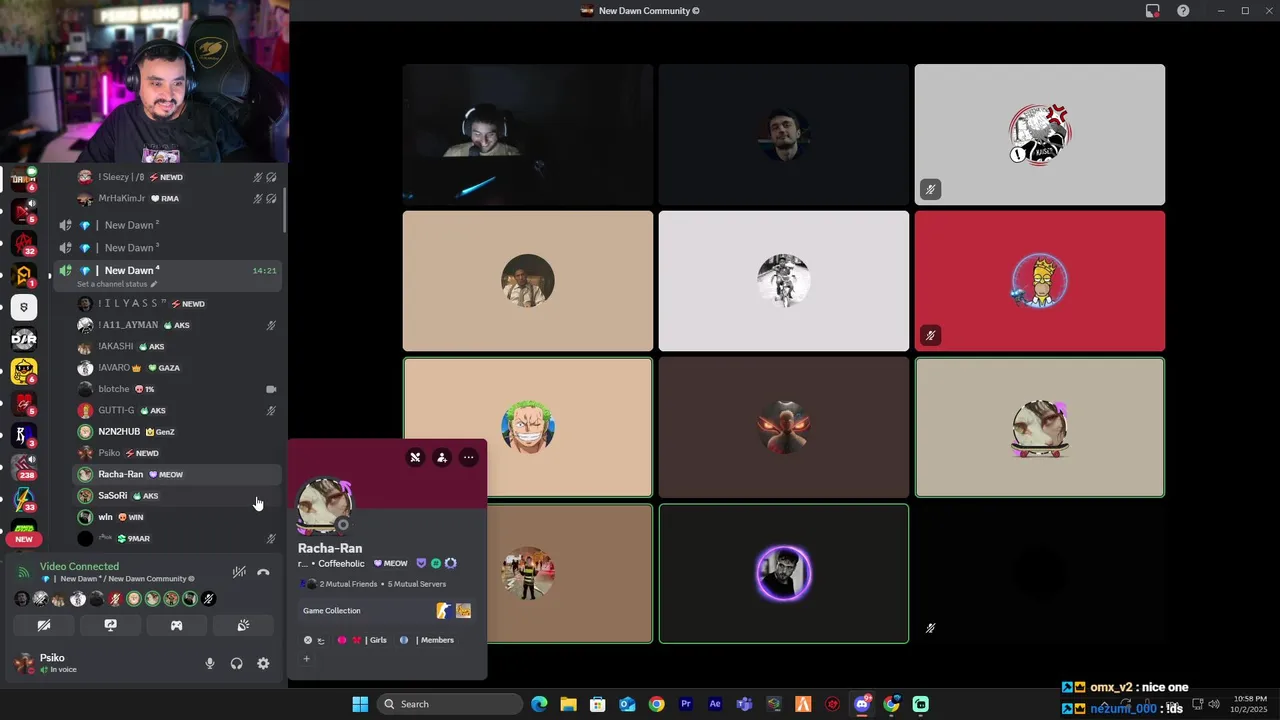Open the three-dots menu on Racha-Ran profile

[x=468, y=458]
